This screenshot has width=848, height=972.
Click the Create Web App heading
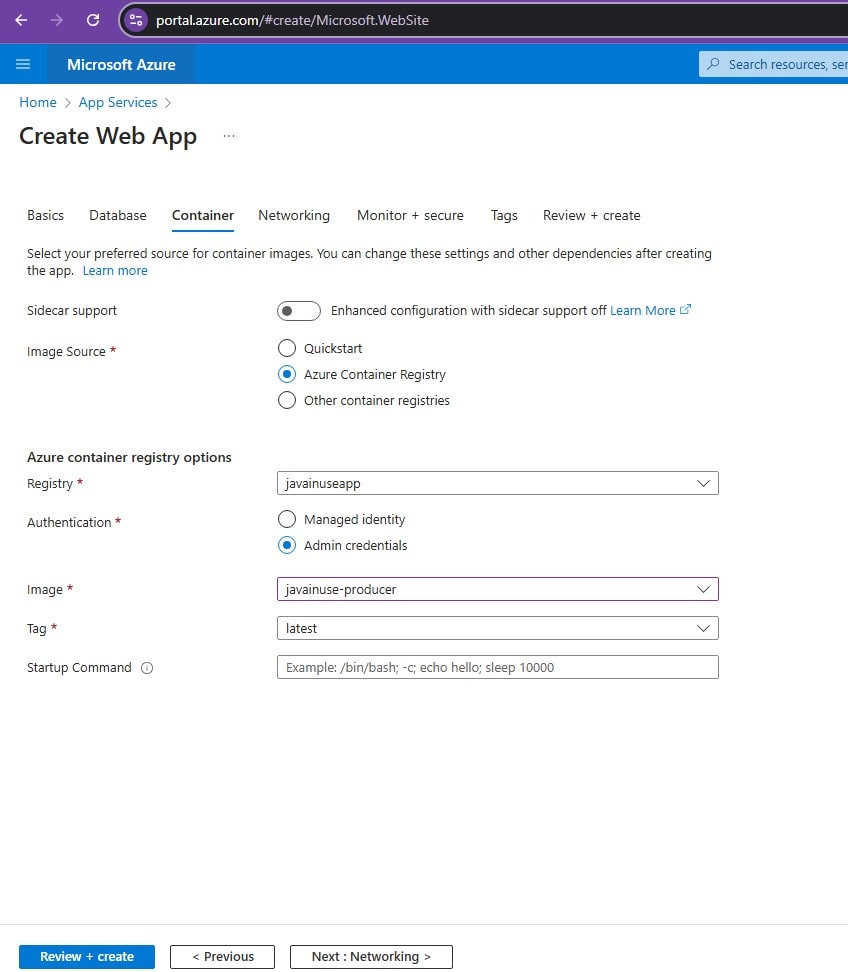coord(108,136)
